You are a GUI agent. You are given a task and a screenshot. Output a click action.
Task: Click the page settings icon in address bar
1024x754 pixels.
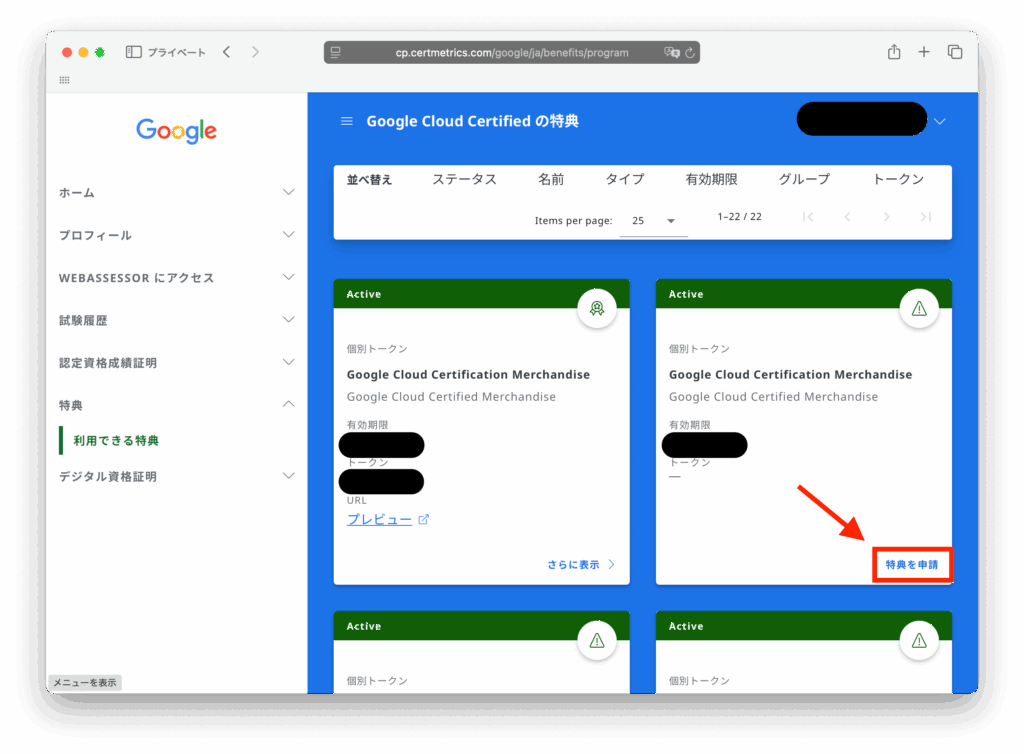[x=336, y=52]
